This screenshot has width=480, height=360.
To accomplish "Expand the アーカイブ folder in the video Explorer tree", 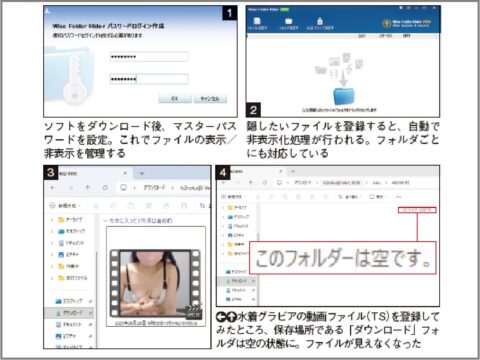I will click(x=52, y=220).
